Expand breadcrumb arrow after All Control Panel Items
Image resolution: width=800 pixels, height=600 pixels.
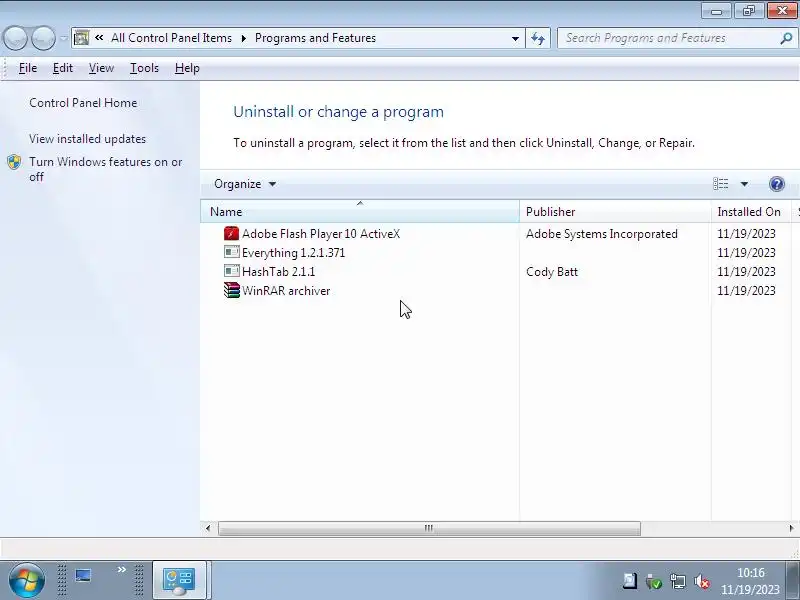point(244,38)
